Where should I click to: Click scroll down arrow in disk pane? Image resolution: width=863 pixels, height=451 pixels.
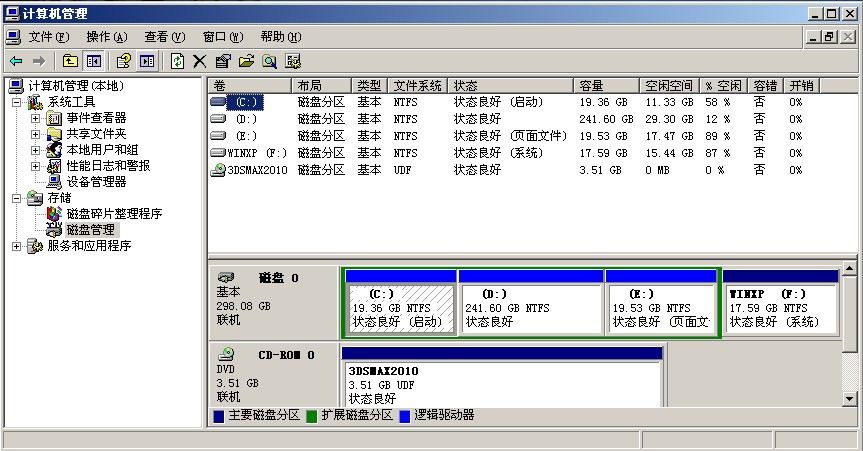[849, 399]
